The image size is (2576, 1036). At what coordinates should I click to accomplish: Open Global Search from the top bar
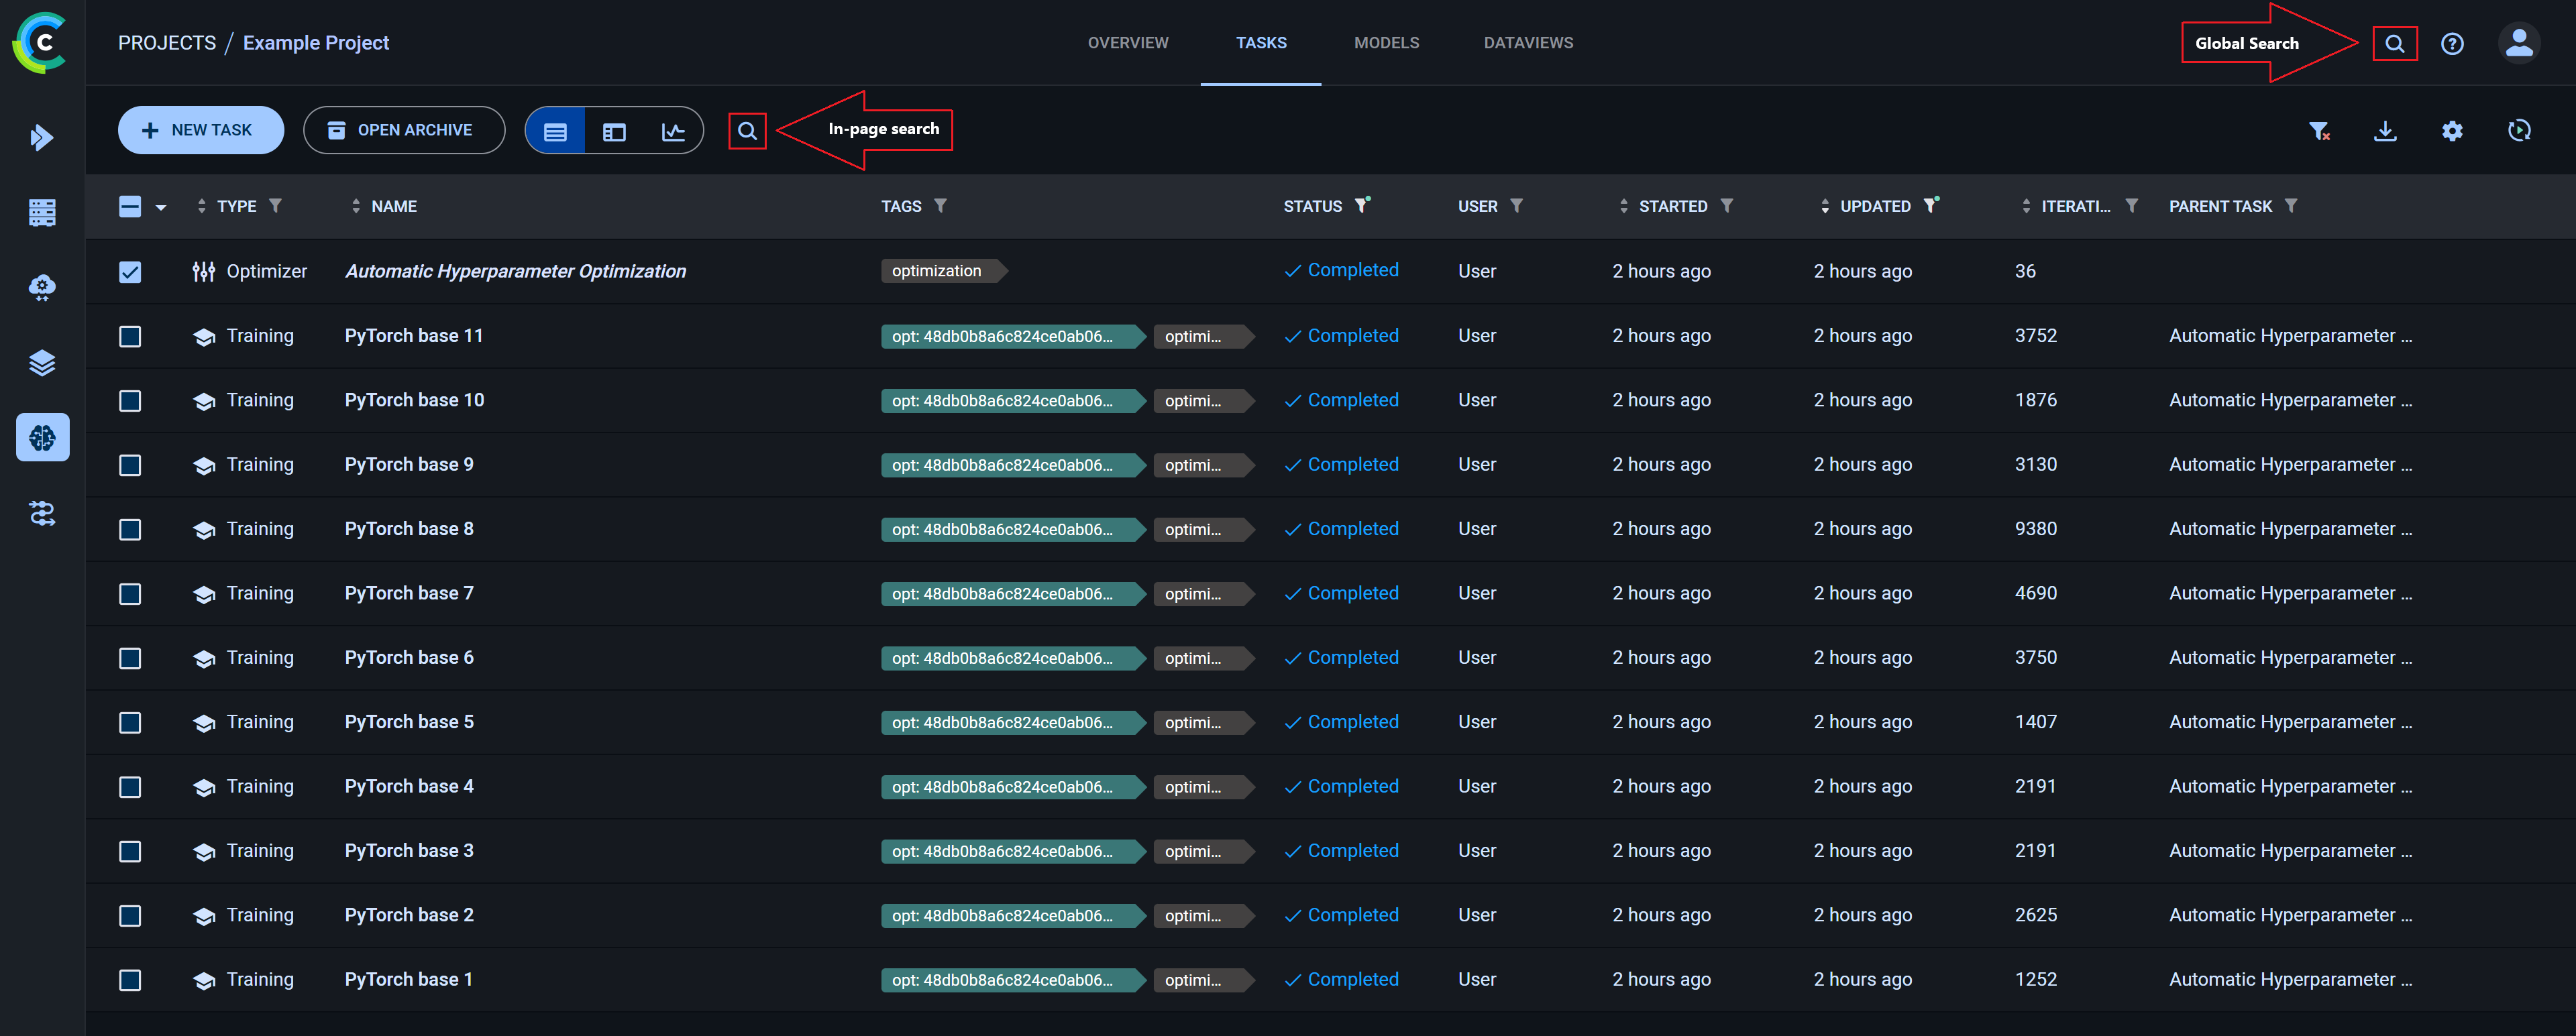coord(2395,43)
